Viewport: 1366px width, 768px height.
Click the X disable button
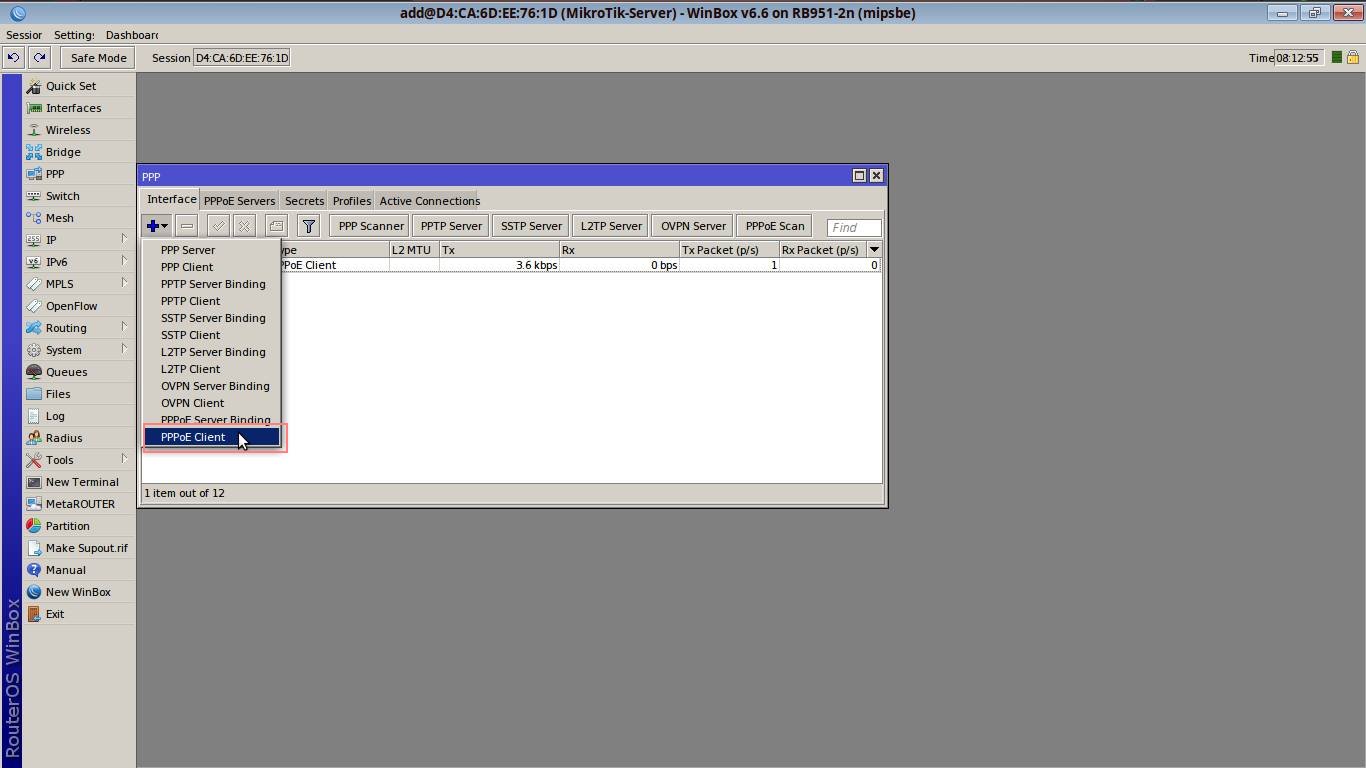click(x=244, y=226)
